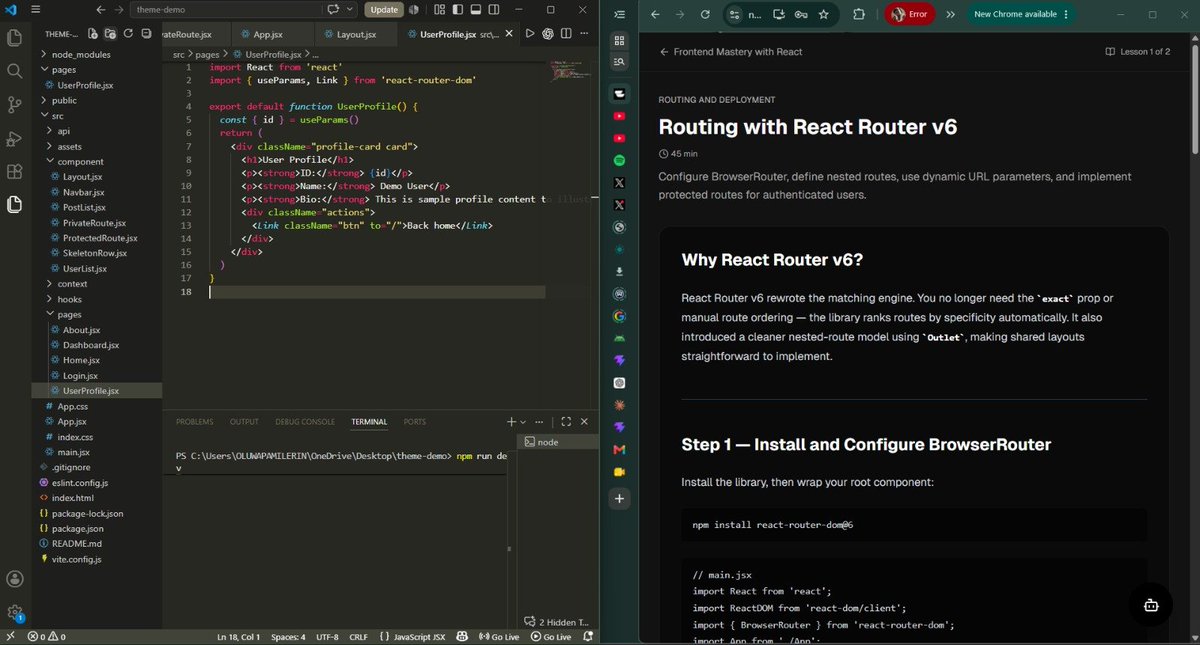This screenshot has width=1200, height=645.
Task: Open Gmail in Chrome side strip
Action: pos(620,449)
